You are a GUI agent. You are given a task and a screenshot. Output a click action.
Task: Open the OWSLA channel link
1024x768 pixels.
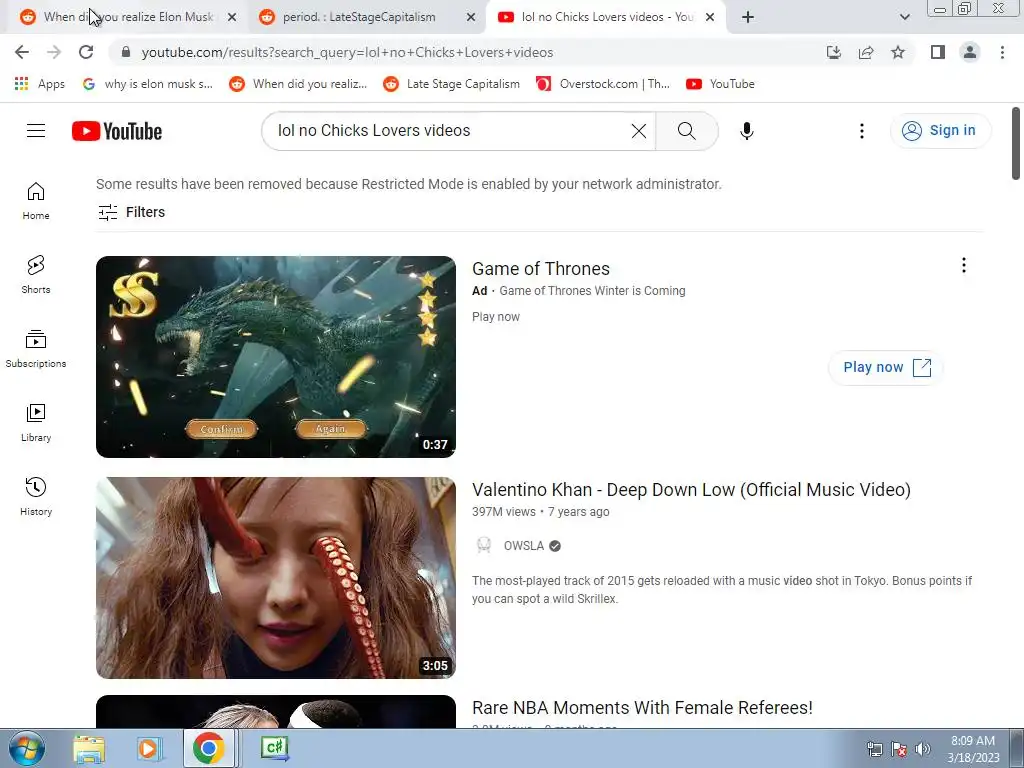[524, 546]
